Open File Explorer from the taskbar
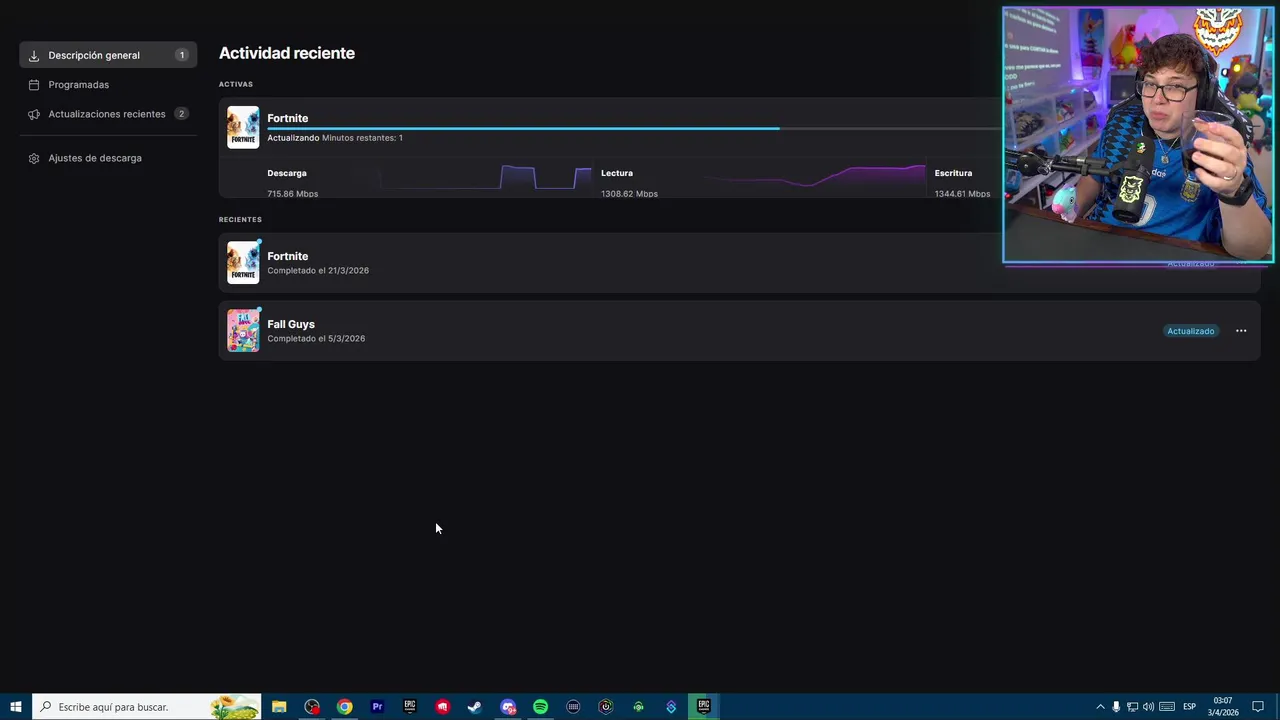This screenshot has height=720, width=1280. click(279, 707)
